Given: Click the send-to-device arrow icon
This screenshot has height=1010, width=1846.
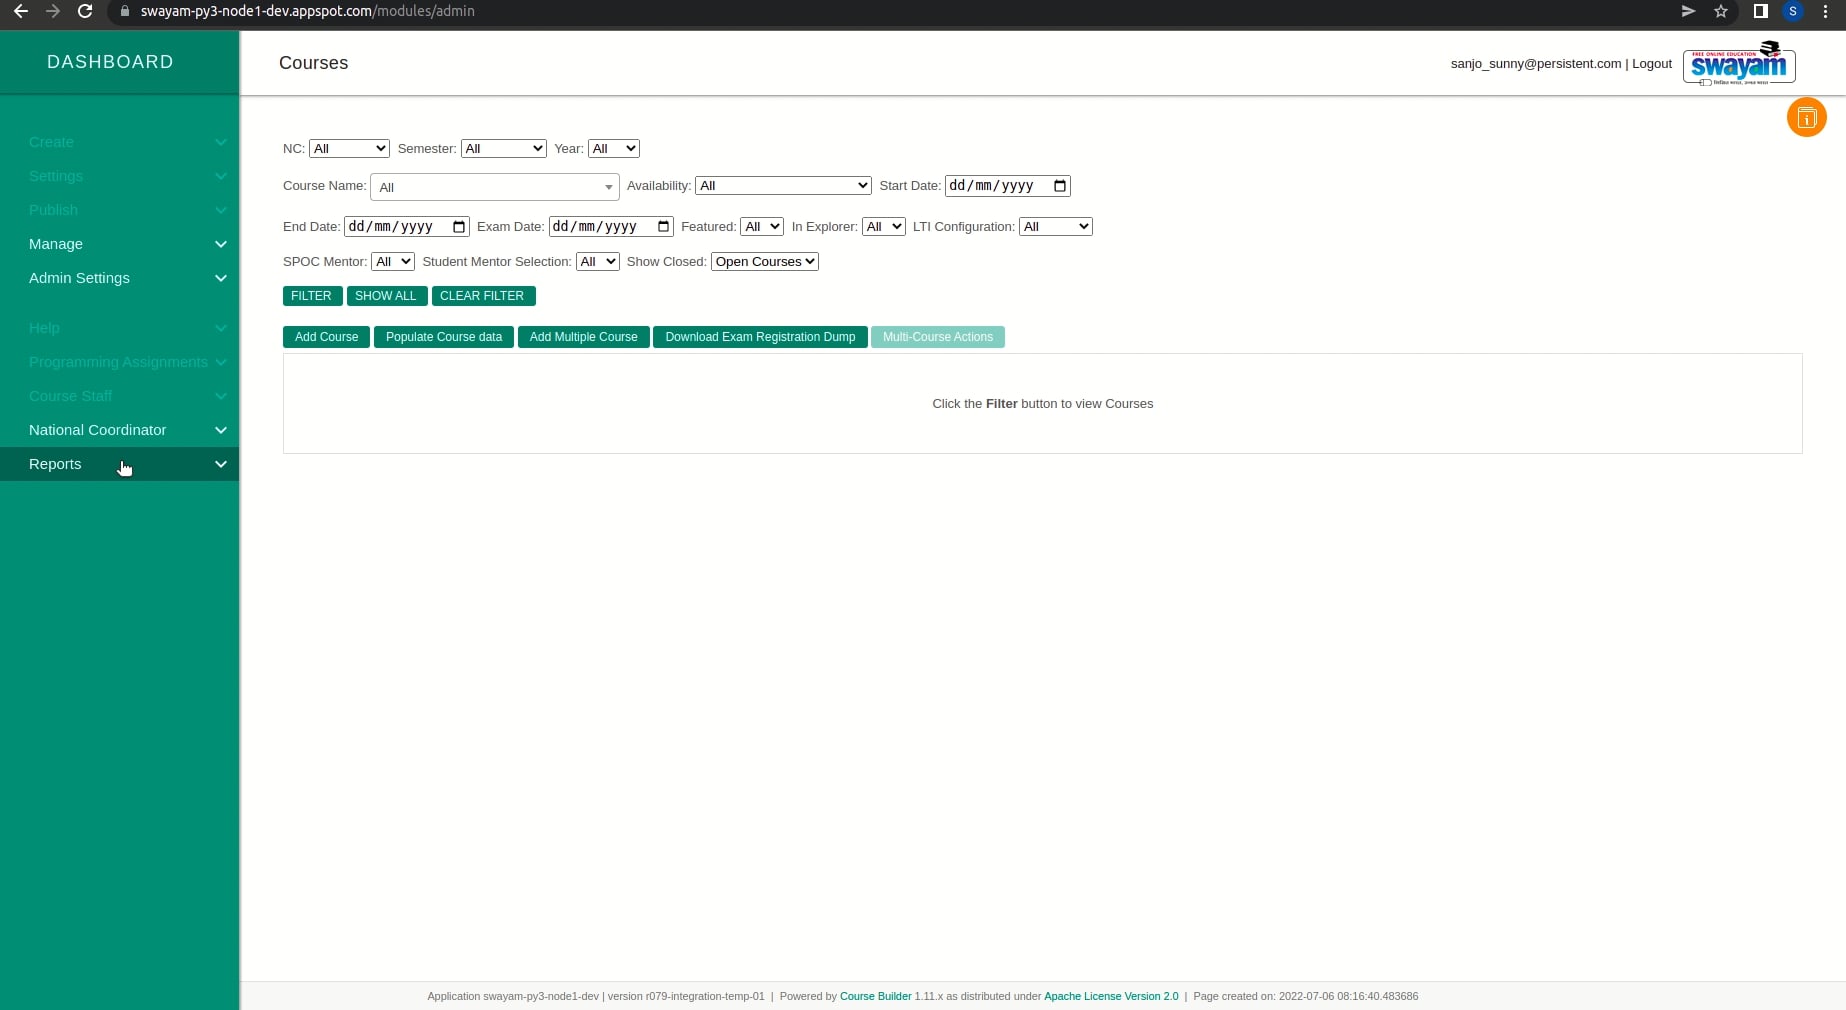Looking at the screenshot, I should (x=1687, y=12).
